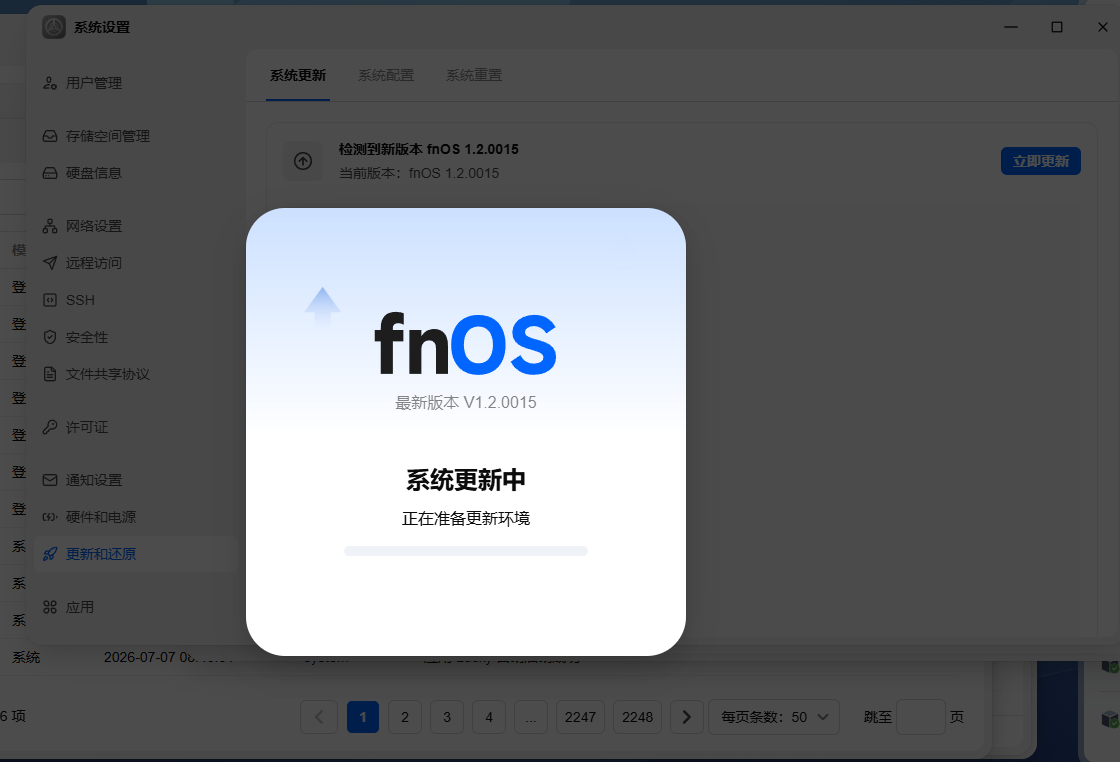The height and width of the screenshot is (762, 1120).
Task: Select page 4 in the log pagination
Action: [489, 717]
